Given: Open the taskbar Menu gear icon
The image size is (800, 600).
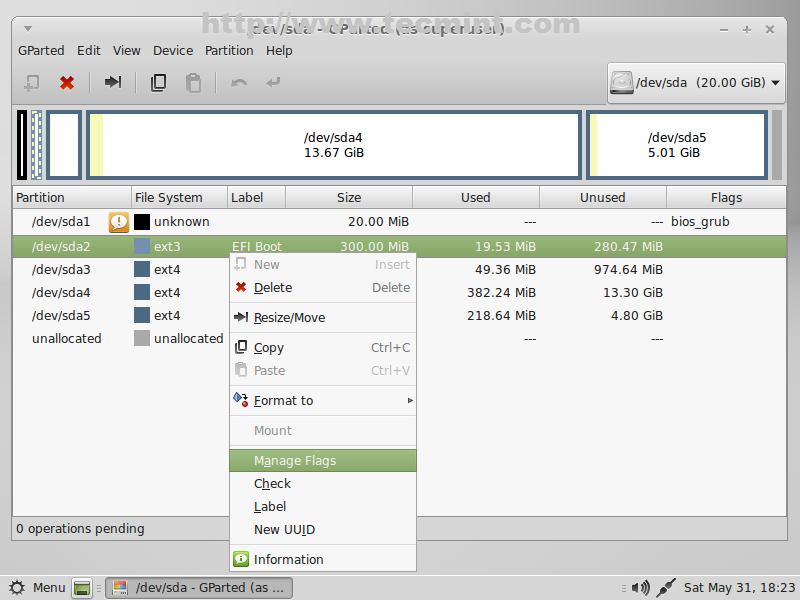Looking at the screenshot, I should point(17,588).
